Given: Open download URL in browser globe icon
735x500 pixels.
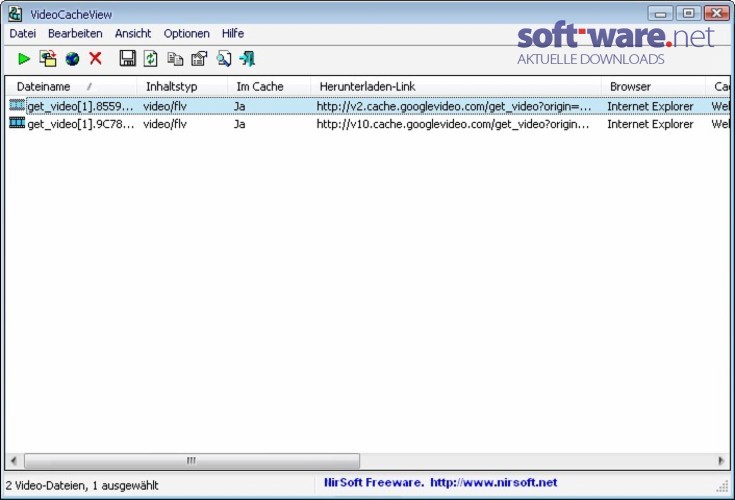Looking at the screenshot, I should pyautogui.click(x=72, y=59).
